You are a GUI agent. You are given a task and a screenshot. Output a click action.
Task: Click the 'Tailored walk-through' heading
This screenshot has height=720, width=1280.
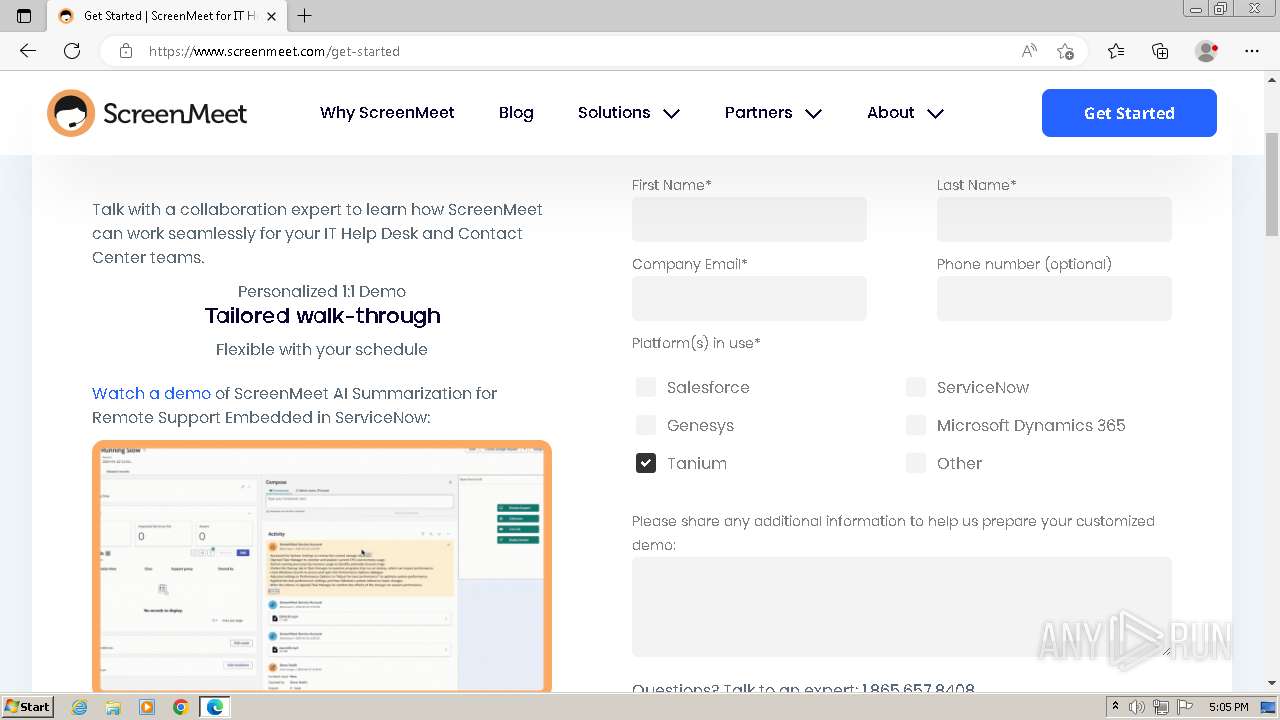click(323, 316)
